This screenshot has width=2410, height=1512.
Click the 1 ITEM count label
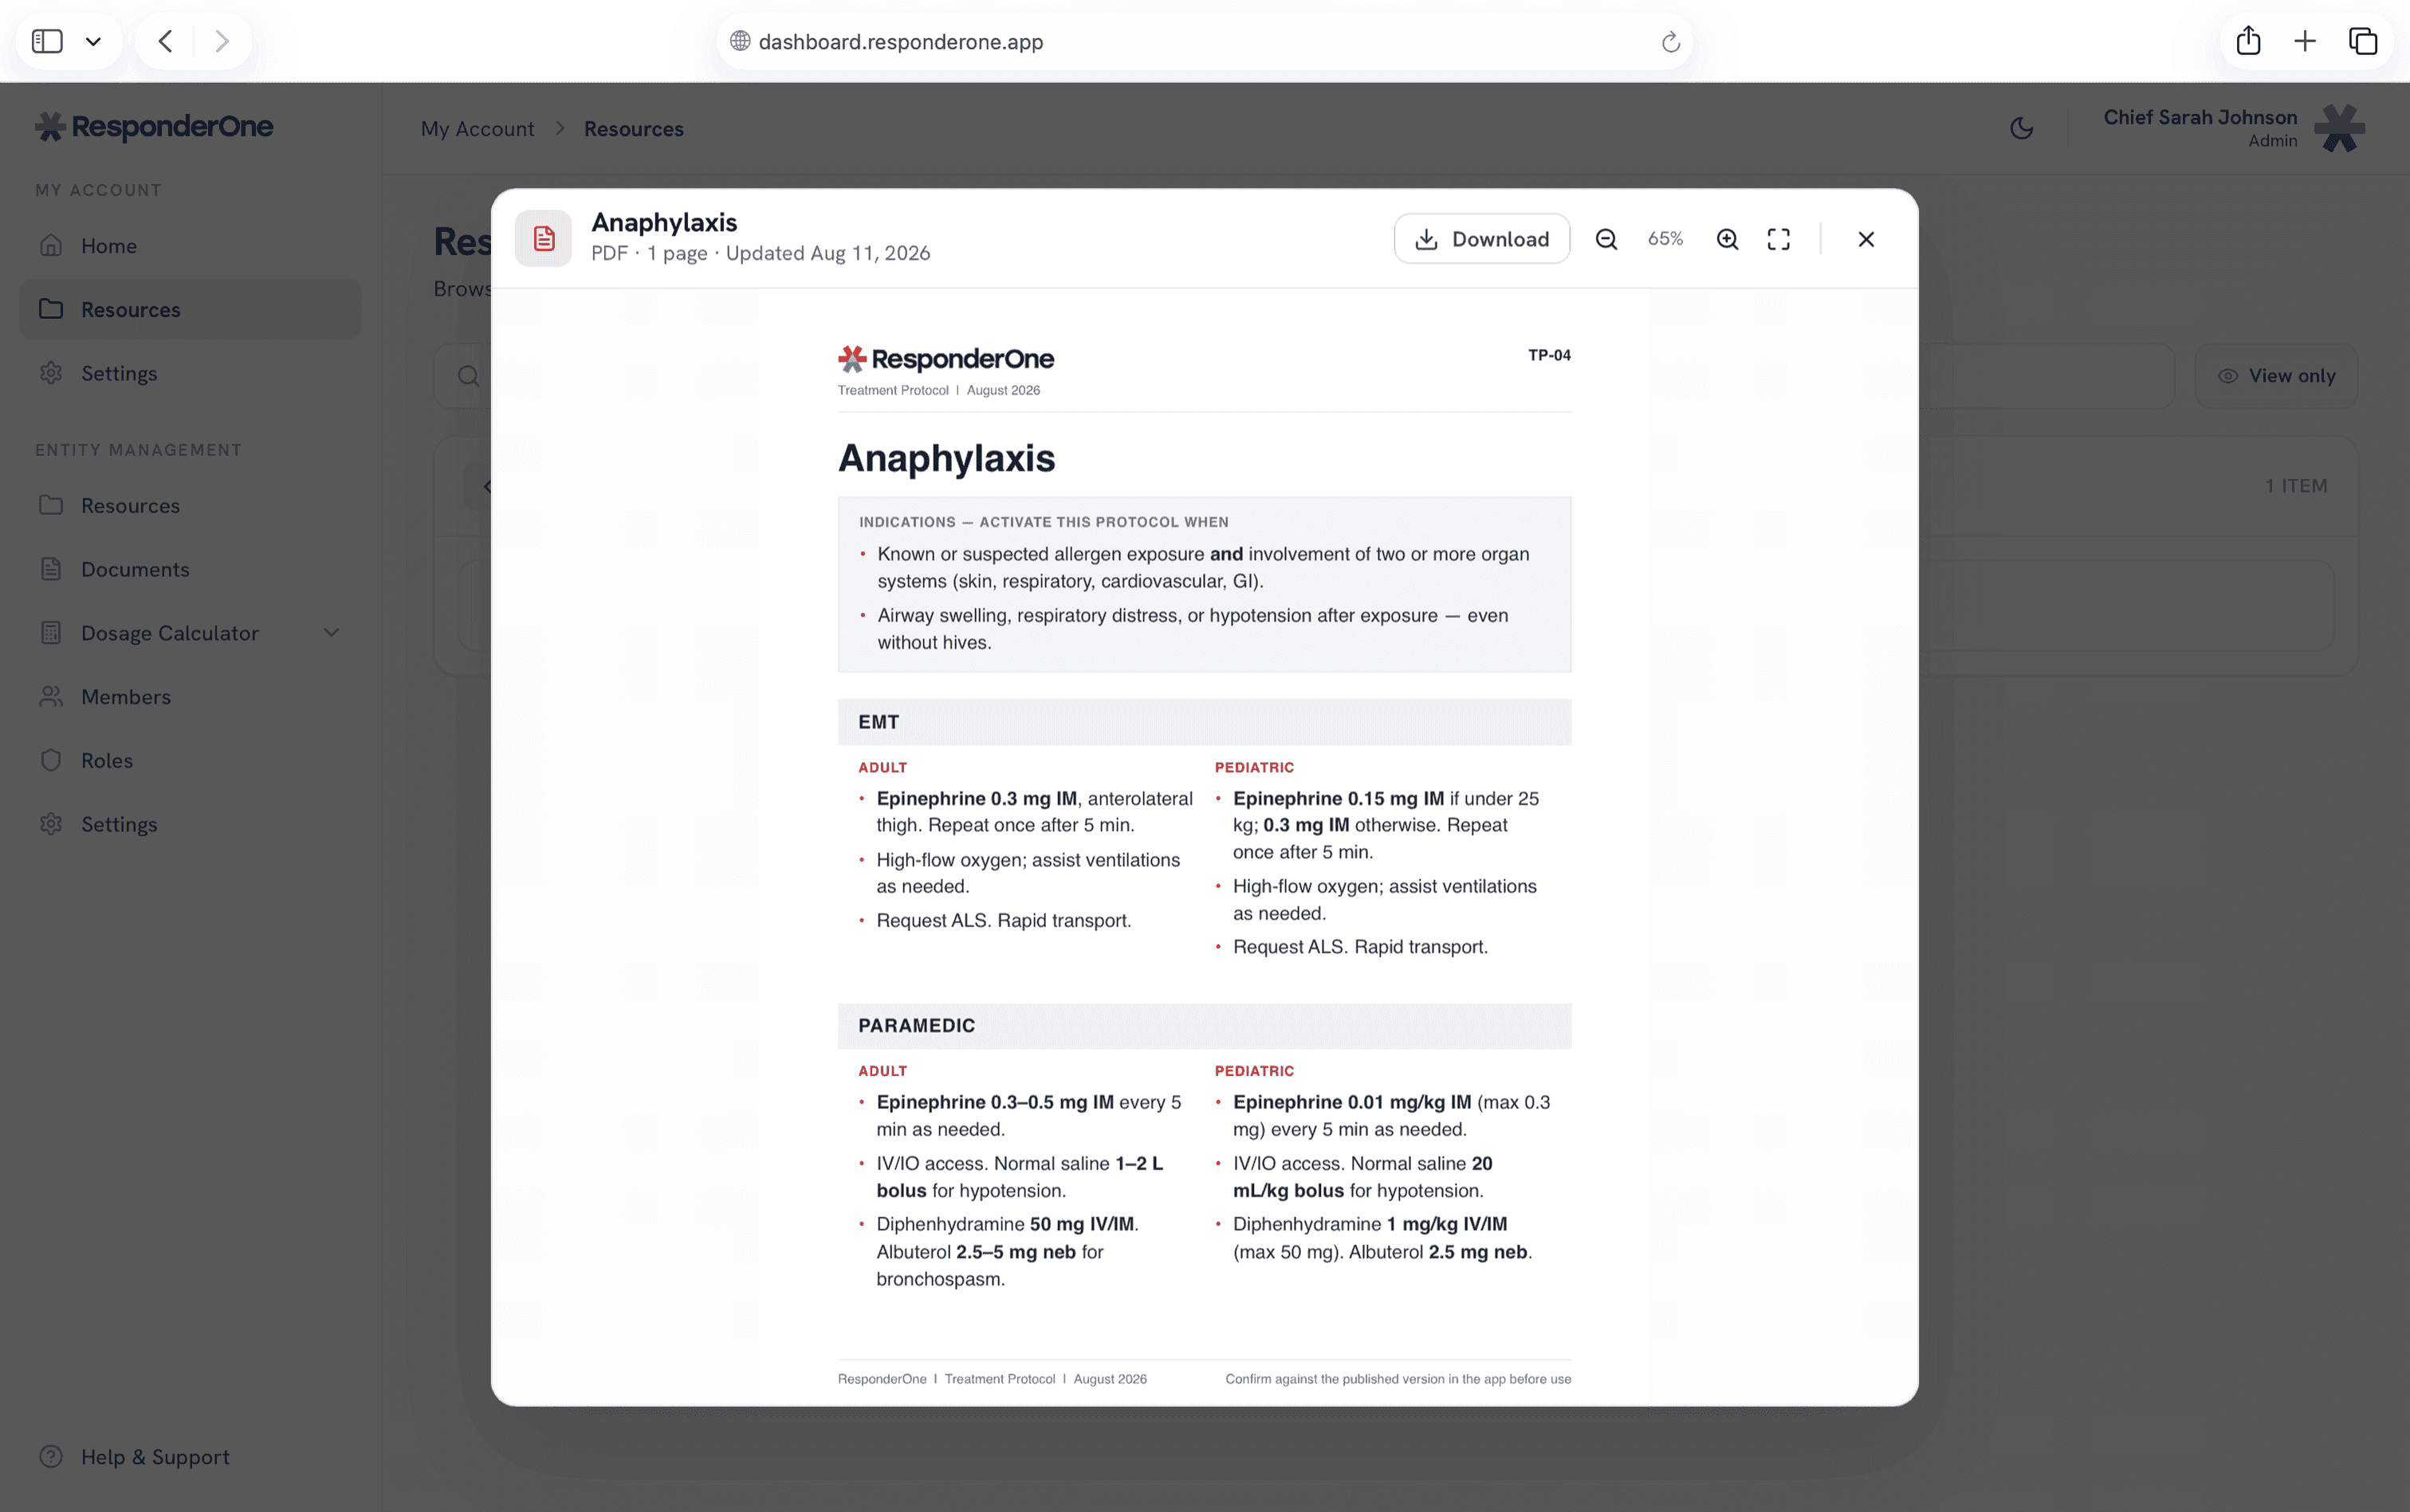[2296, 486]
